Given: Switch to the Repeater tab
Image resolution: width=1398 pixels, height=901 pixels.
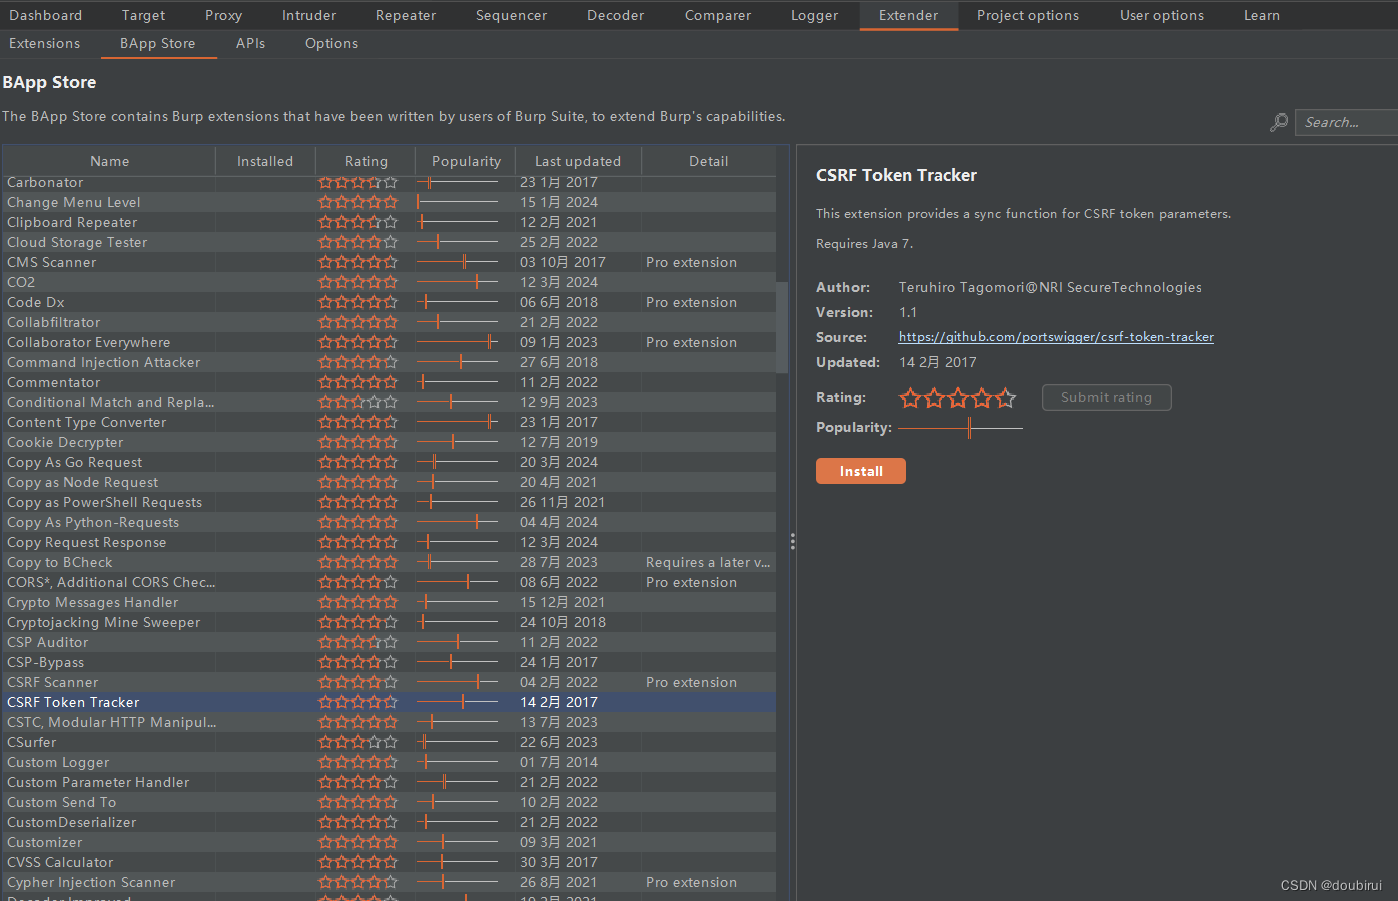Looking at the screenshot, I should (406, 15).
